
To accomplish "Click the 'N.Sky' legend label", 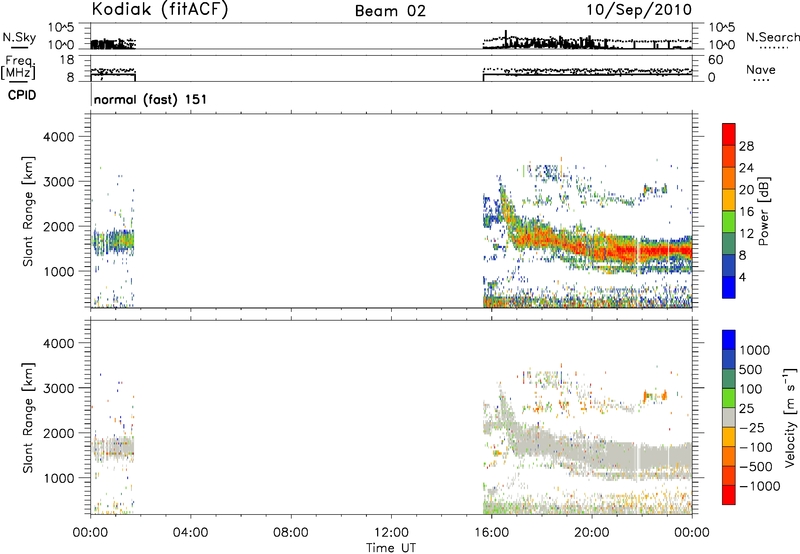I will tap(19, 37).
